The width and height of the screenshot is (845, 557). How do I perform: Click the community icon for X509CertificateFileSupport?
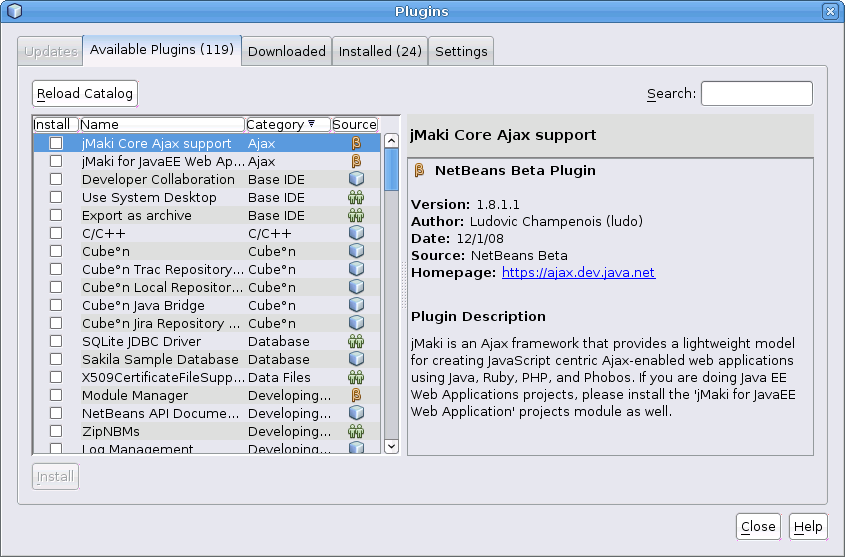[356, 377]
